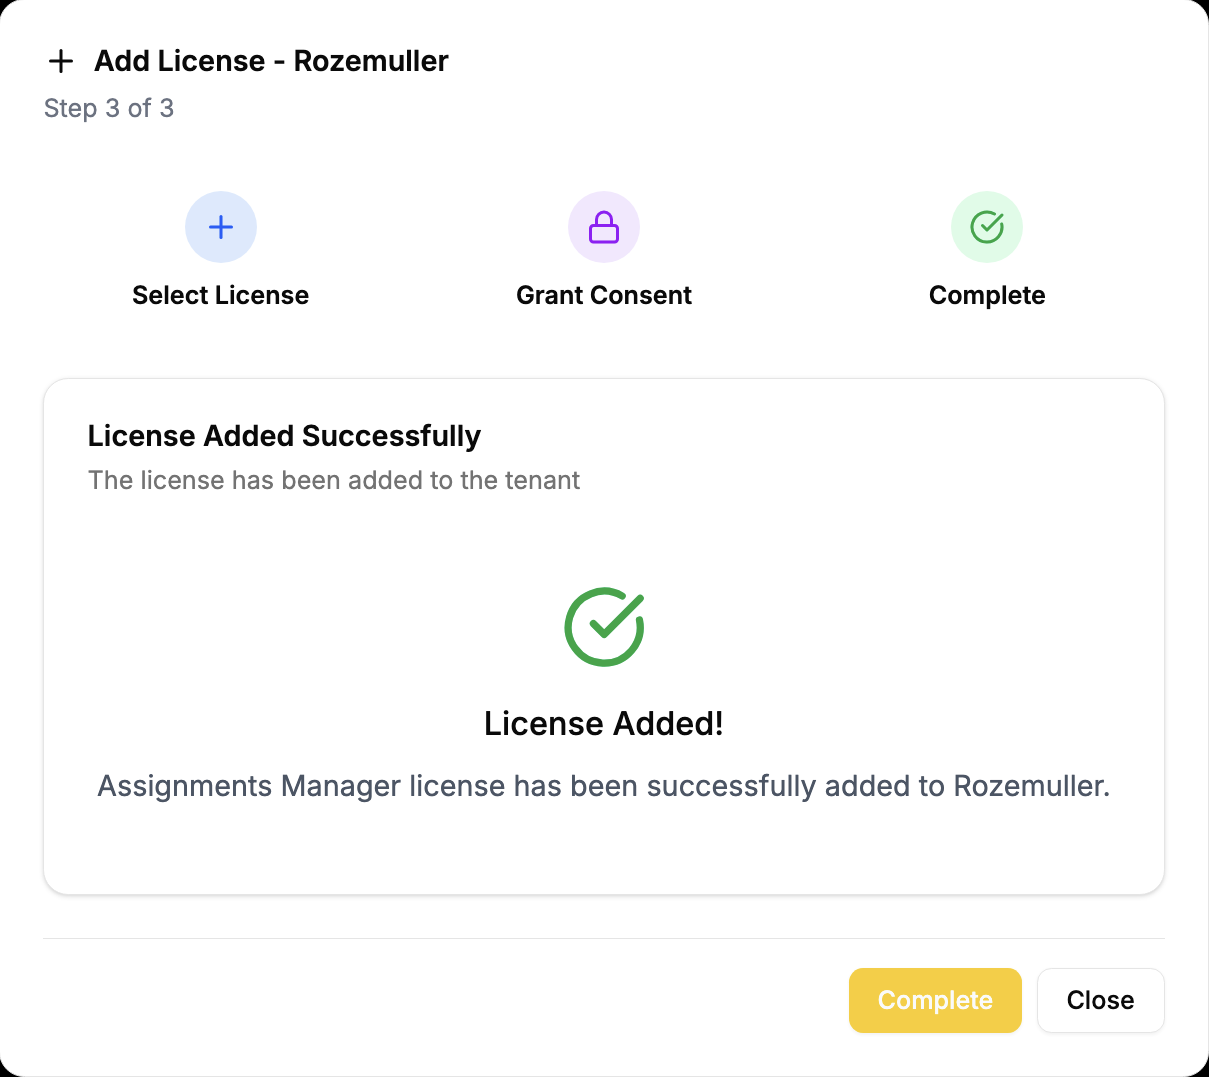Click the License Added Successfully heading
This screenshot has height=1077, width=1209.
(x=284, y=436)
